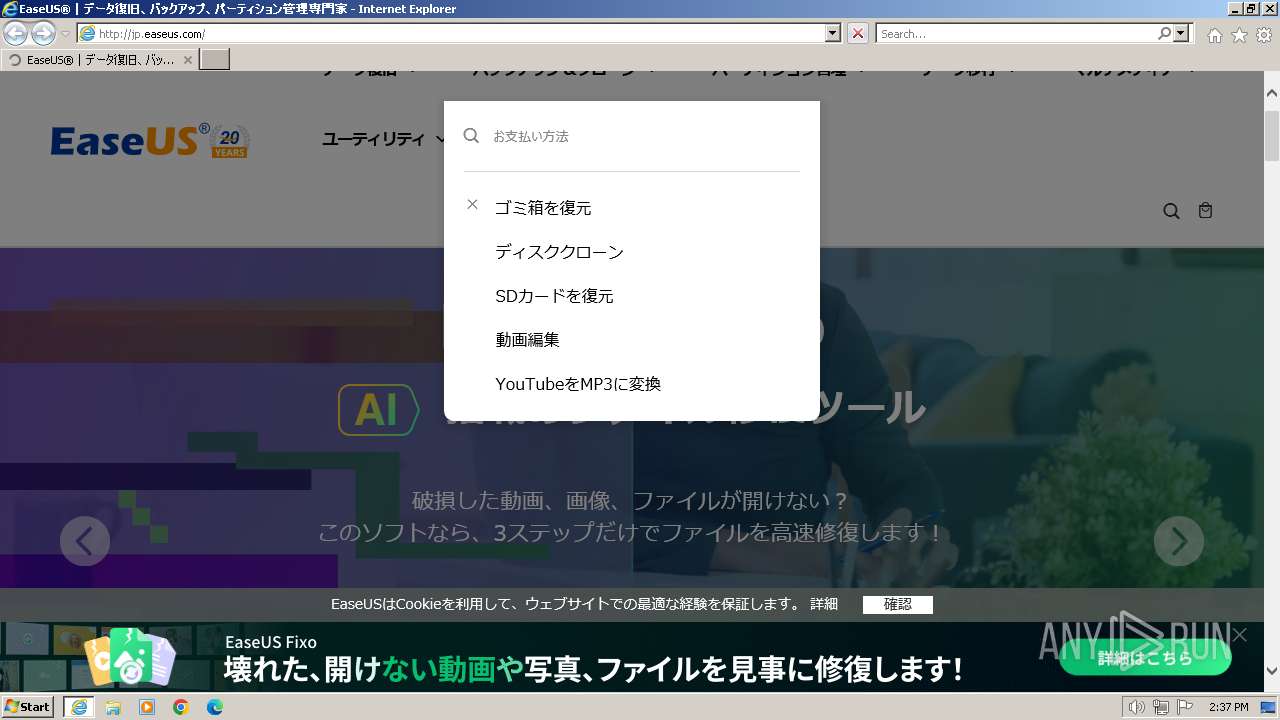Open search provider dropdown arrow
This screenshot has width=1280, height=720.
tap(1182, 33)
